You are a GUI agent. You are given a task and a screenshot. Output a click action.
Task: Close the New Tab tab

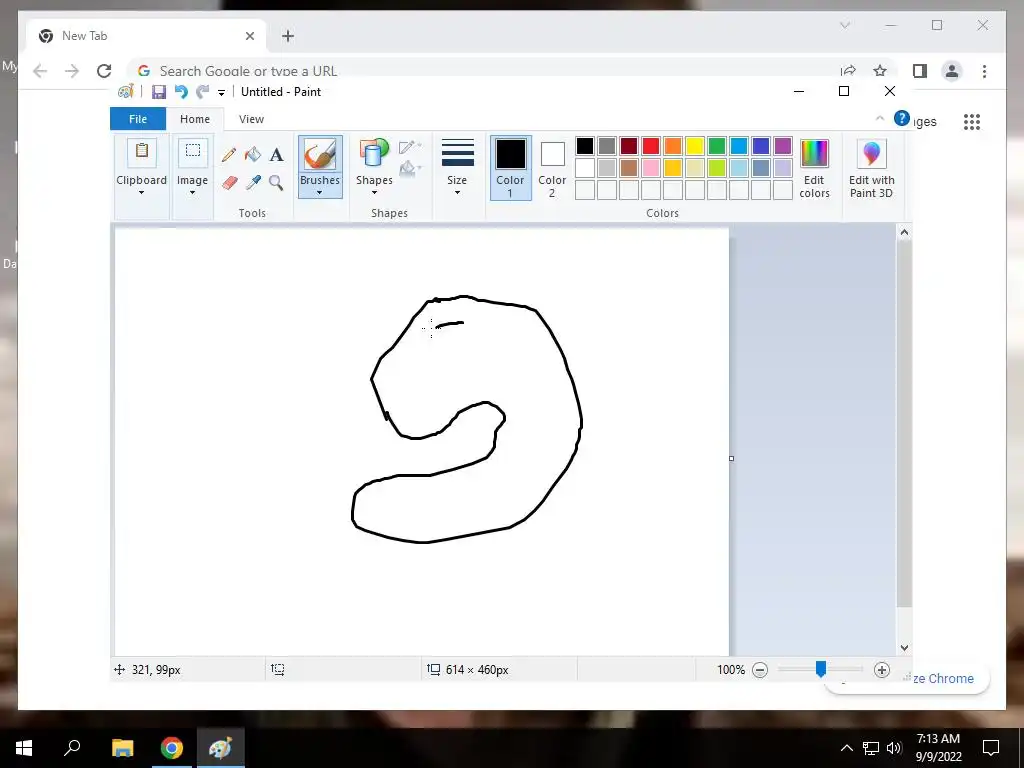click(x=249, y=36)
